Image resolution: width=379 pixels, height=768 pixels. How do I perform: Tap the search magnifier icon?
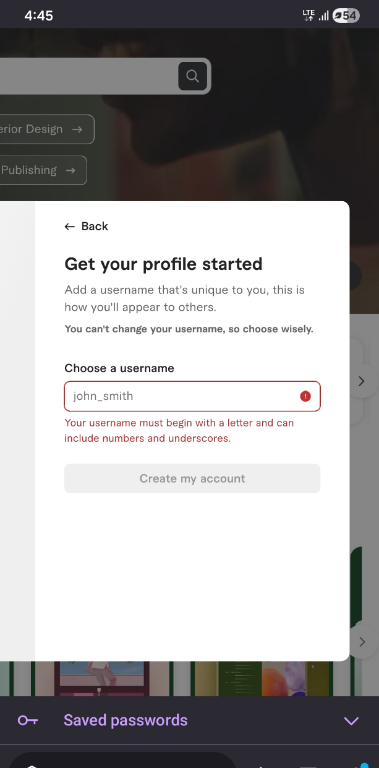coord(192,76)
